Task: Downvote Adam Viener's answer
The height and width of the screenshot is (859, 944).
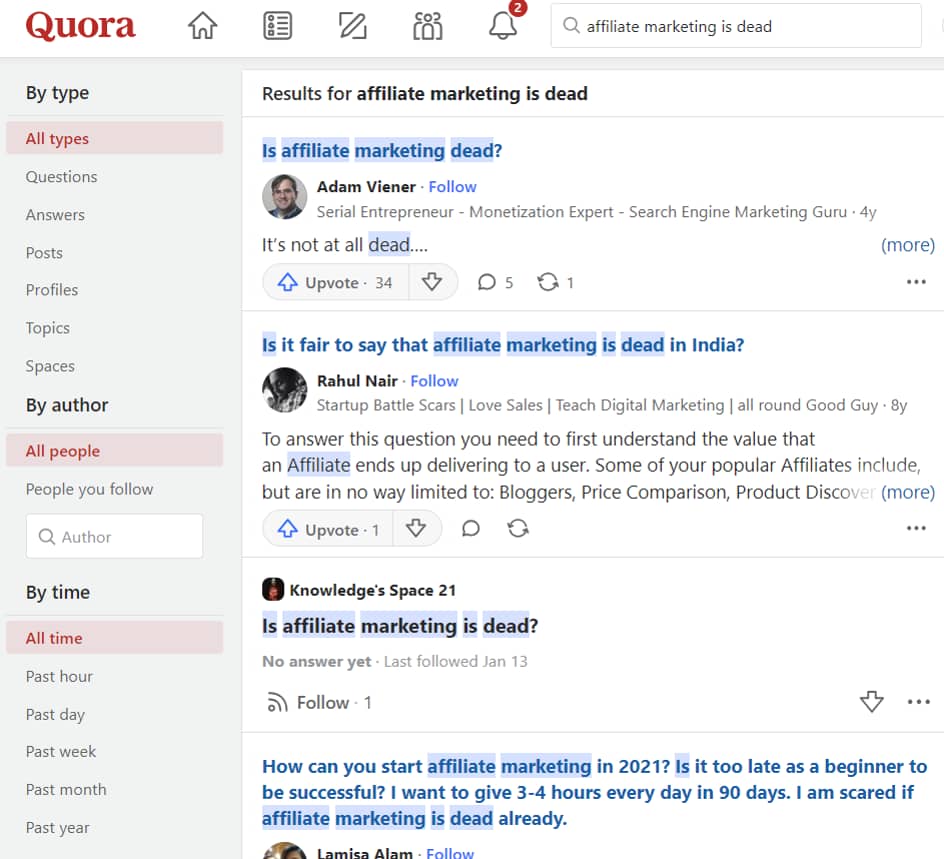Action: coord(432,282)
